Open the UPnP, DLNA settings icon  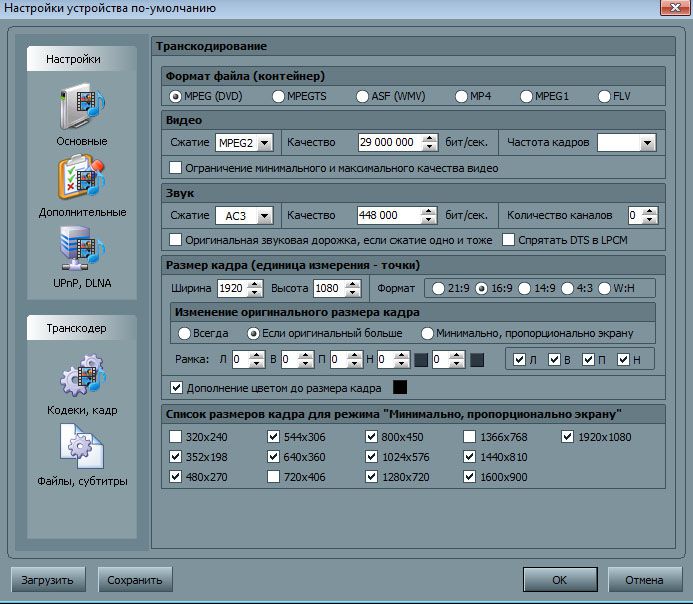point(82,250)
